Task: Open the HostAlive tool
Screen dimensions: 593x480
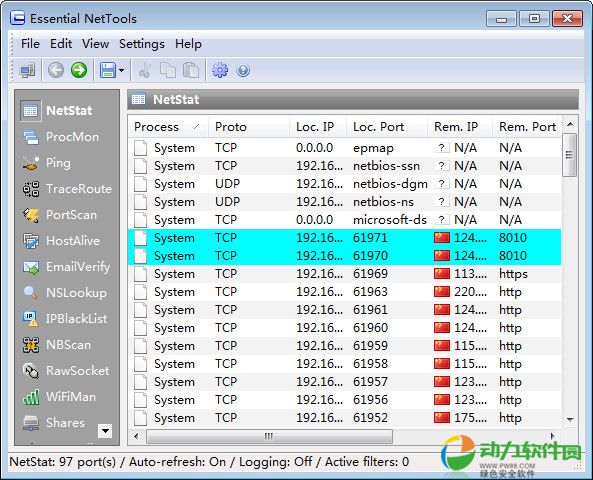Action: point(61,241)
